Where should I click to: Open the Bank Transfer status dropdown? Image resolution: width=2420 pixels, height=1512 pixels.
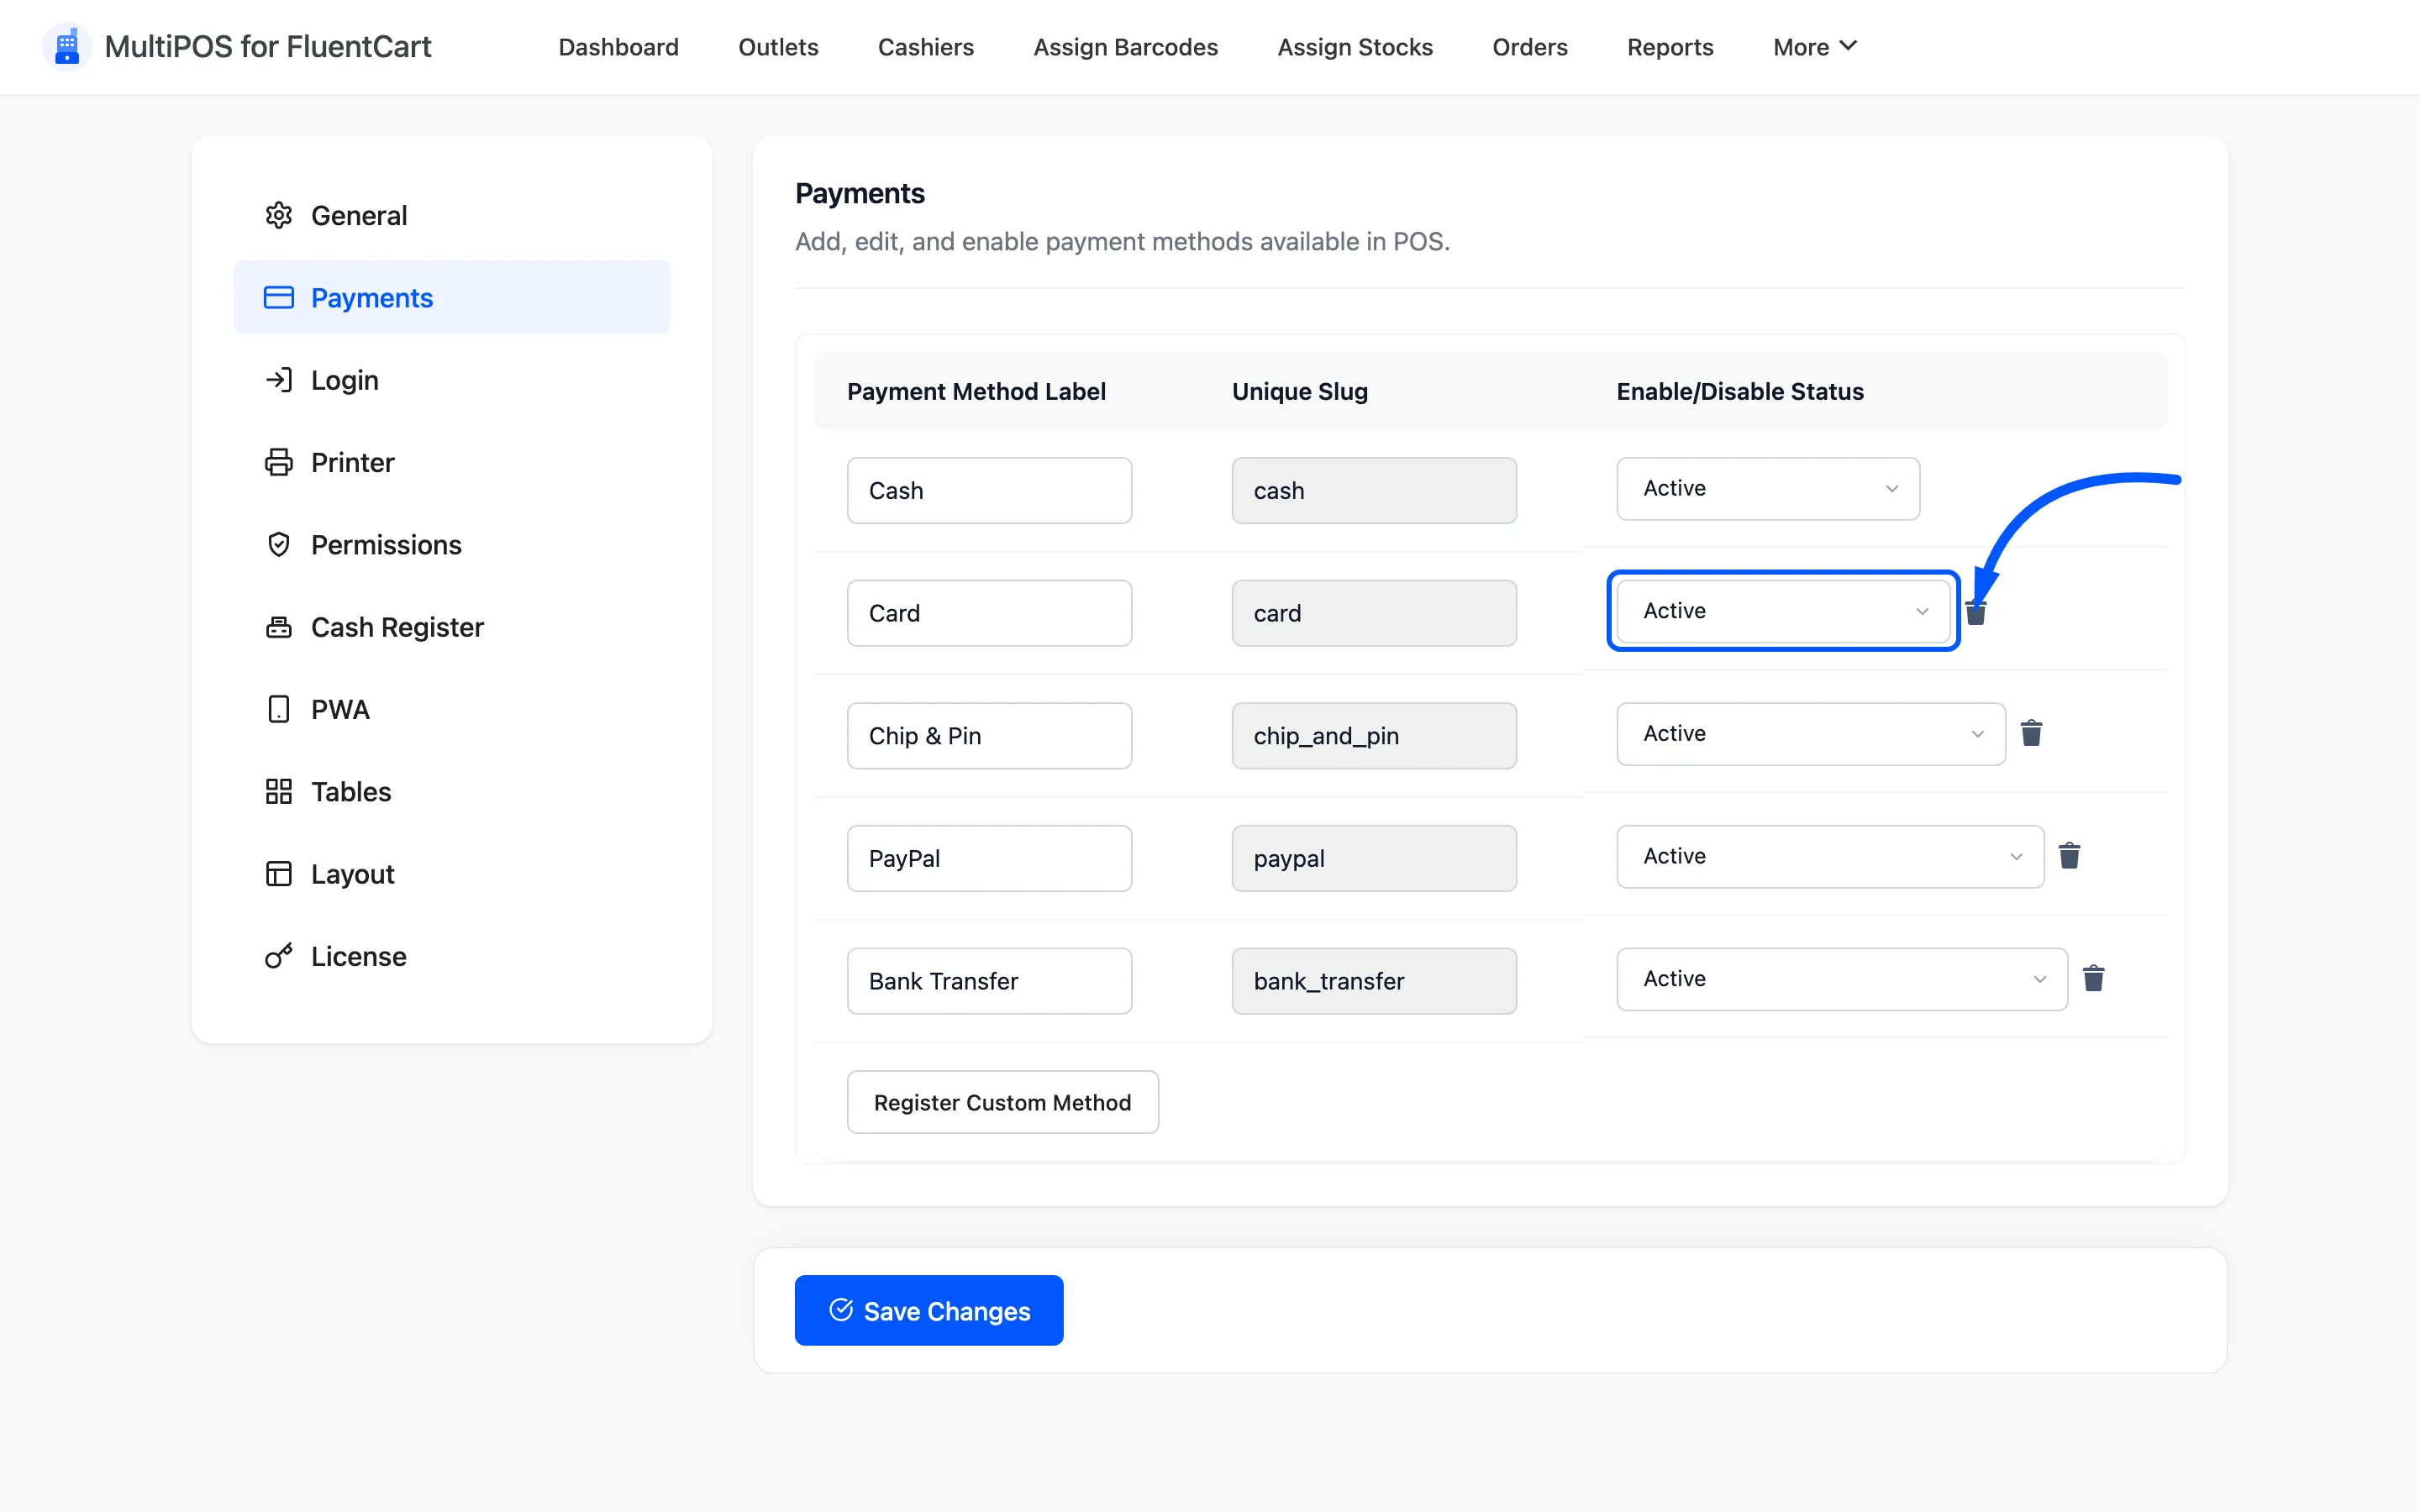coord(1842,979)
